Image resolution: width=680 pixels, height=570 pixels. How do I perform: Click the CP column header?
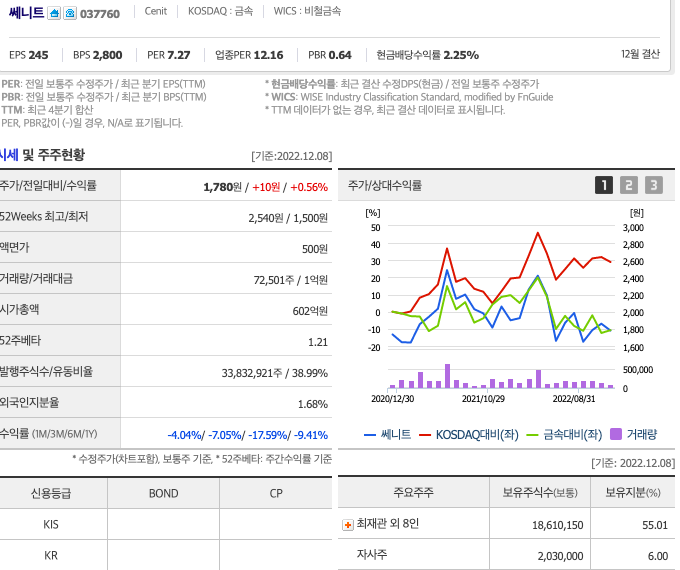(276, 493)
